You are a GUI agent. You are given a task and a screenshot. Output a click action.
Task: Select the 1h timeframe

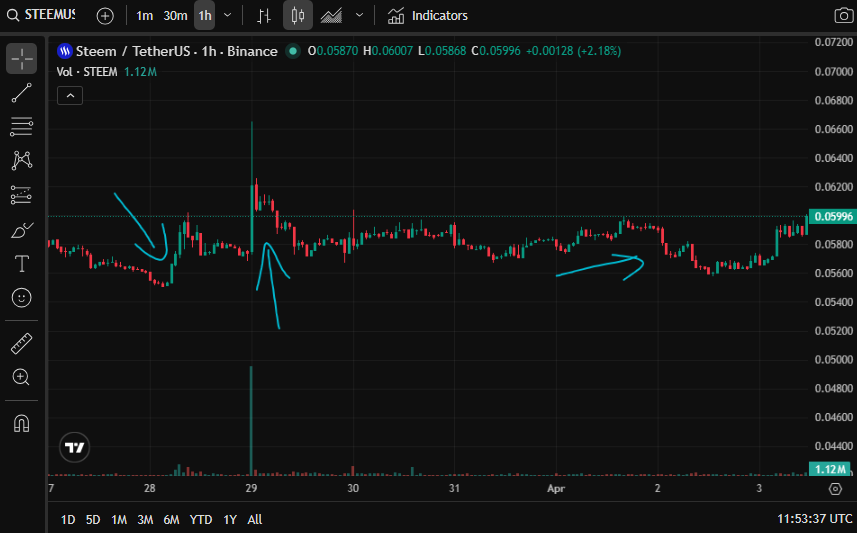[x=205, y=16]
